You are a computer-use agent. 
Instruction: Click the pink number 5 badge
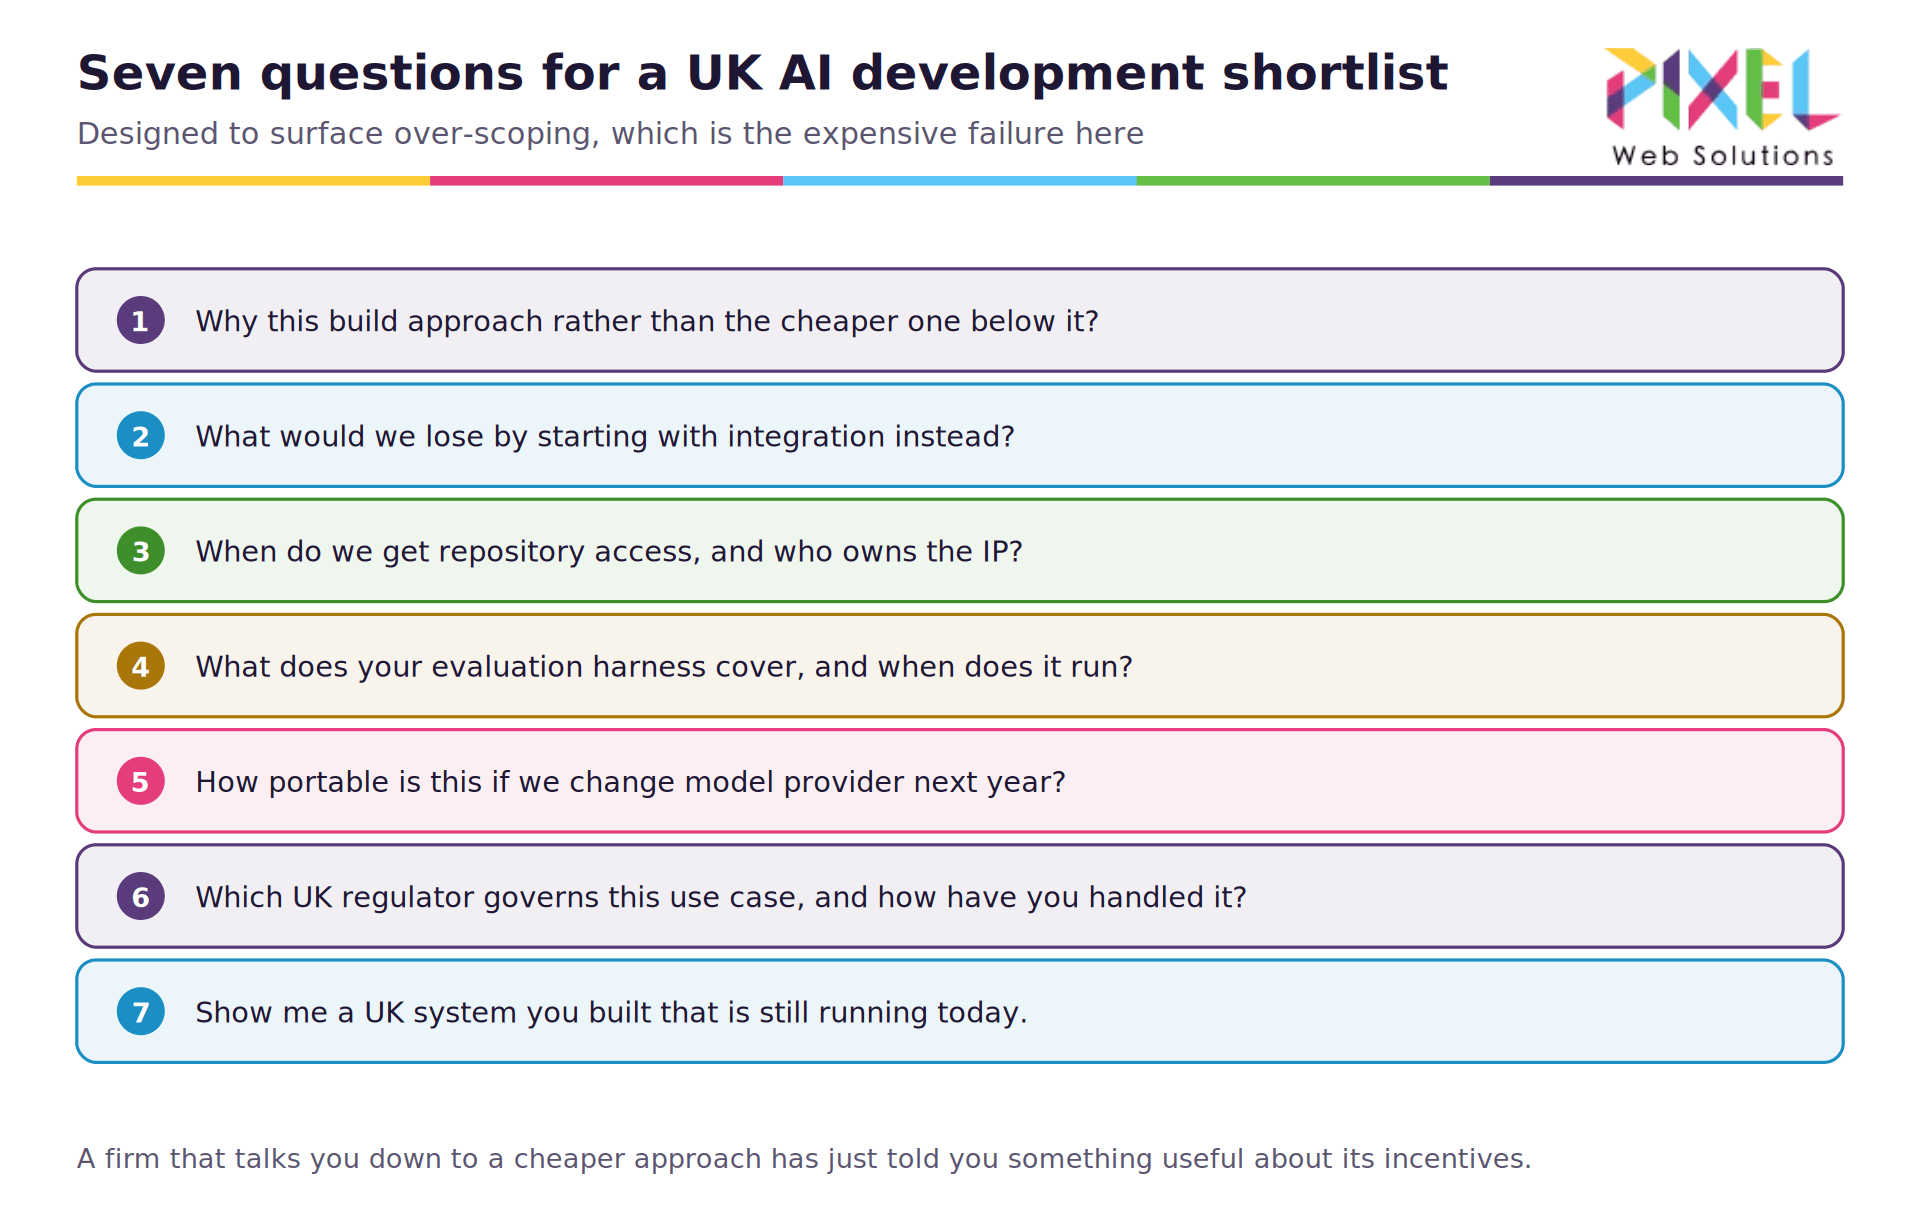[141, 781]
